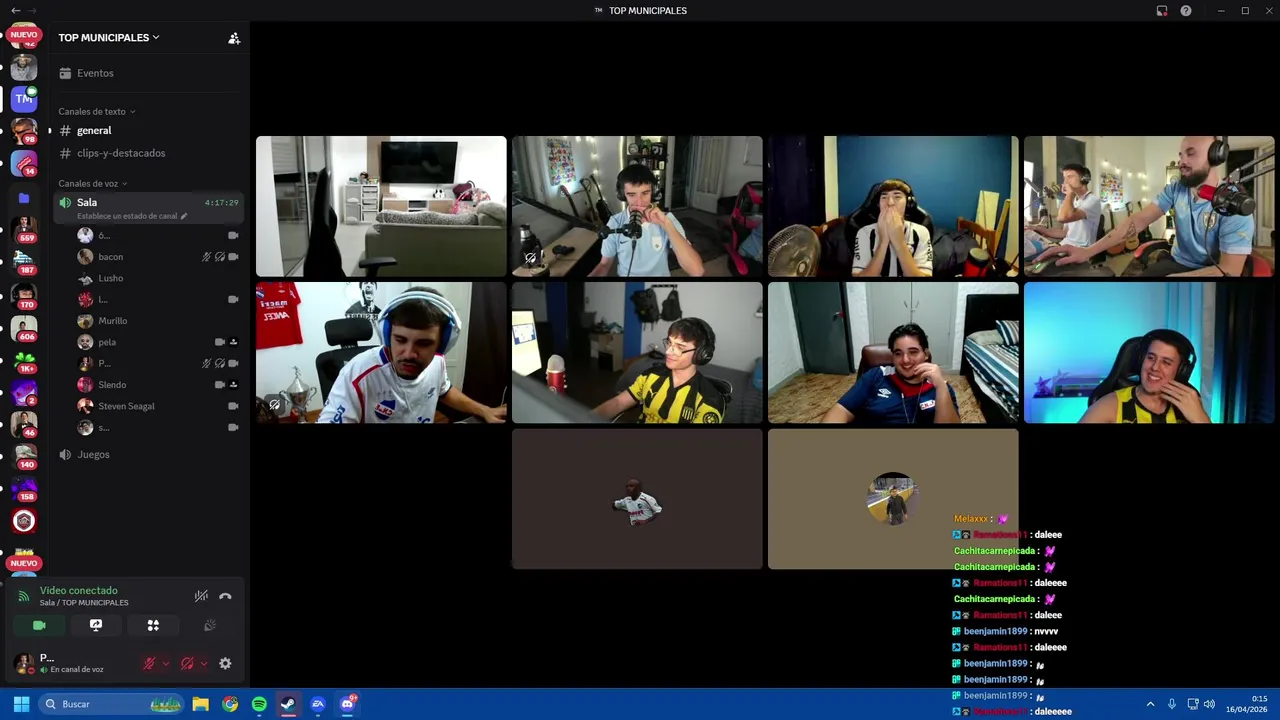
Task: Open the microphone input options arrow
Action: [166, 663]
